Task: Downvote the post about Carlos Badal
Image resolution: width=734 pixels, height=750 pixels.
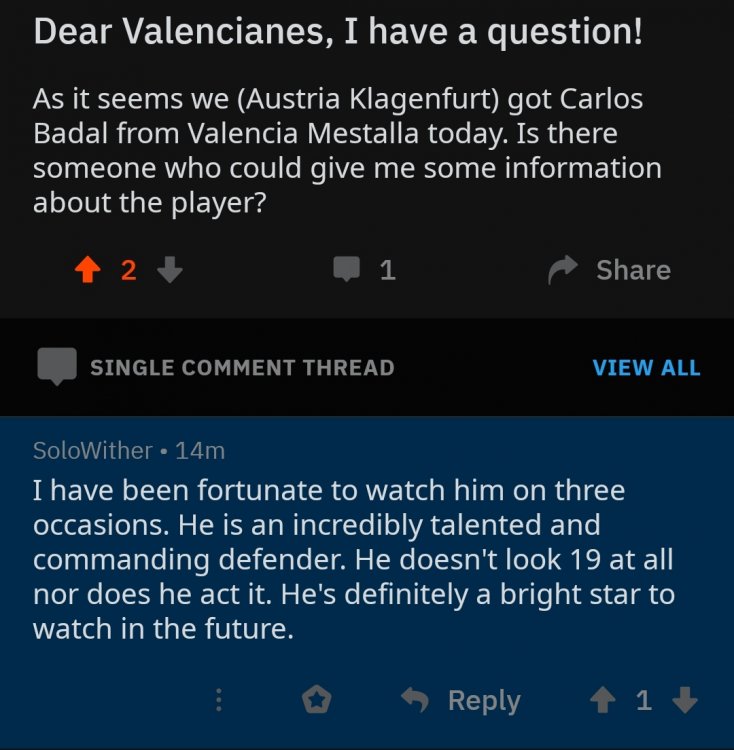Action: 170,269
